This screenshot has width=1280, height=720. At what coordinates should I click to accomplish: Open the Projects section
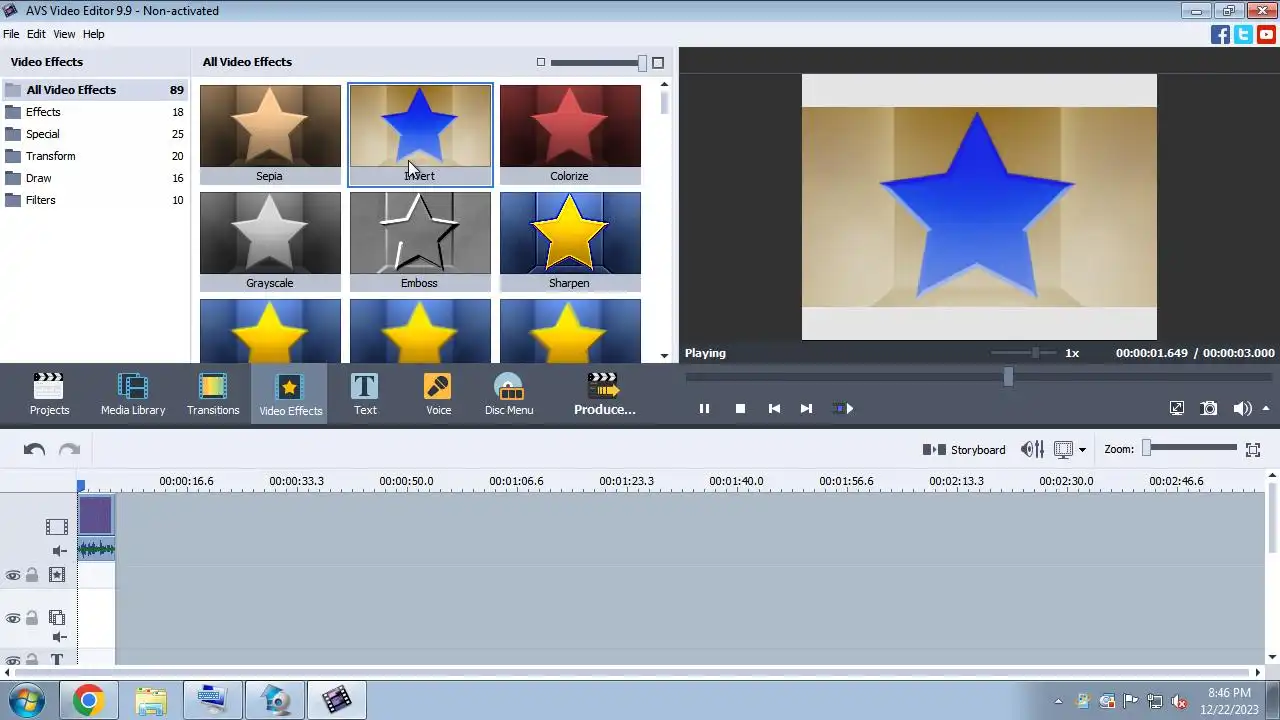(x=49, y=394)
